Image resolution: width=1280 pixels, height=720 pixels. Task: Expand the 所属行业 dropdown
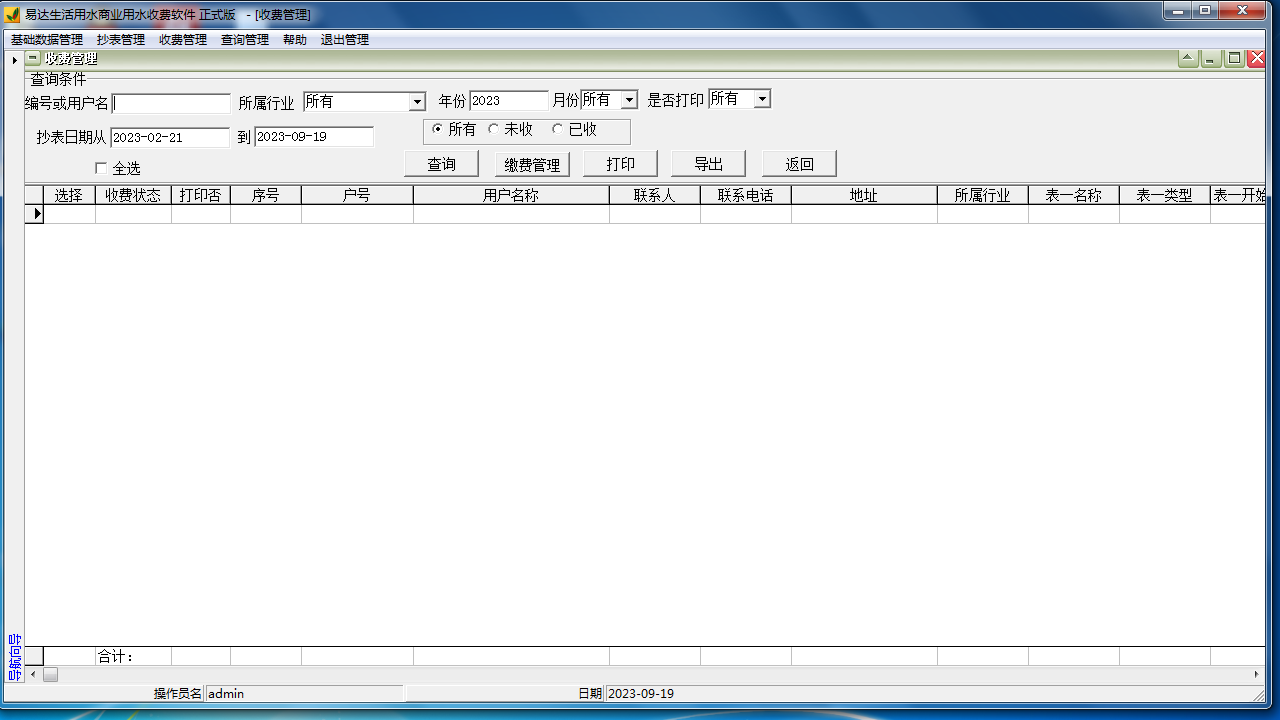pyautogui.click(x=418, y=102)
